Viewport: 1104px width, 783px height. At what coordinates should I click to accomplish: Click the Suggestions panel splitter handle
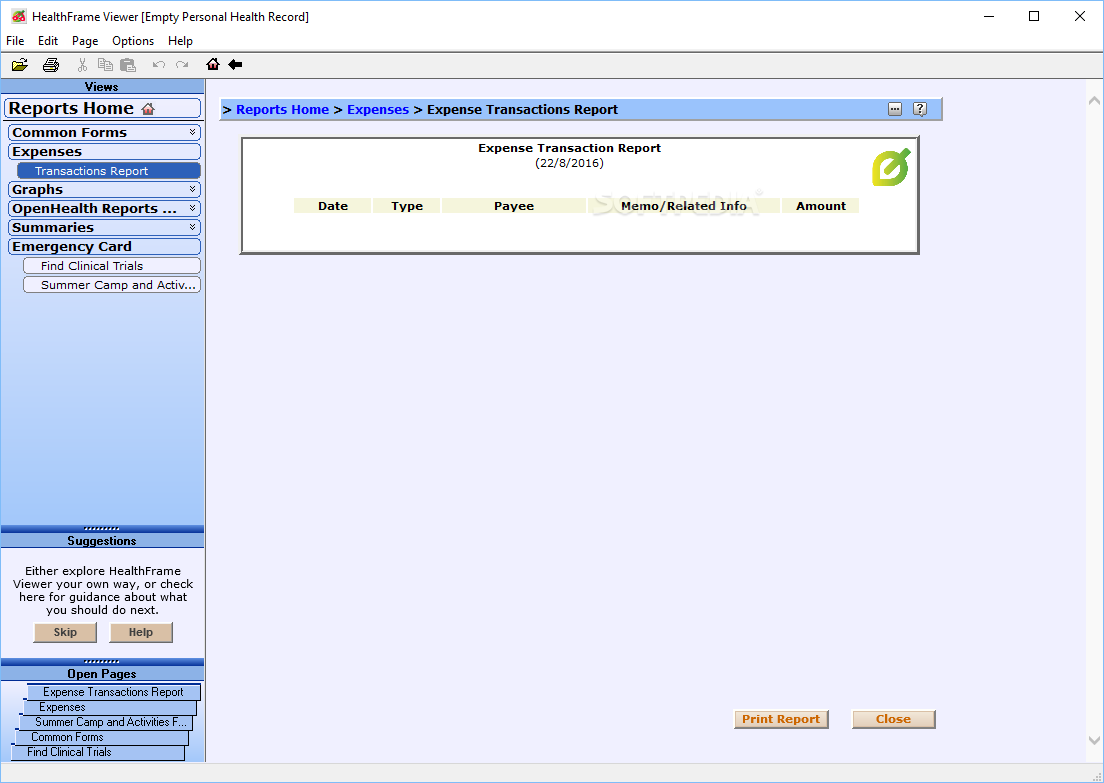tap(102, 528)
